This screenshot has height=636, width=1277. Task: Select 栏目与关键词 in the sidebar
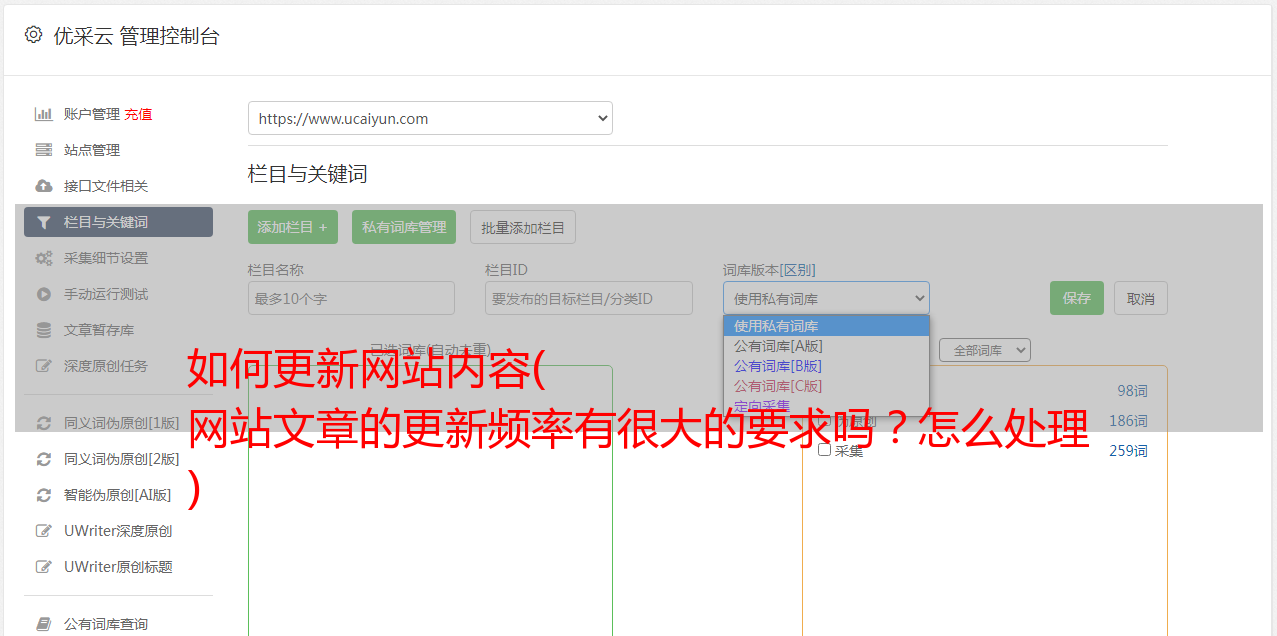pyautogui.click(x=118, y=222)
